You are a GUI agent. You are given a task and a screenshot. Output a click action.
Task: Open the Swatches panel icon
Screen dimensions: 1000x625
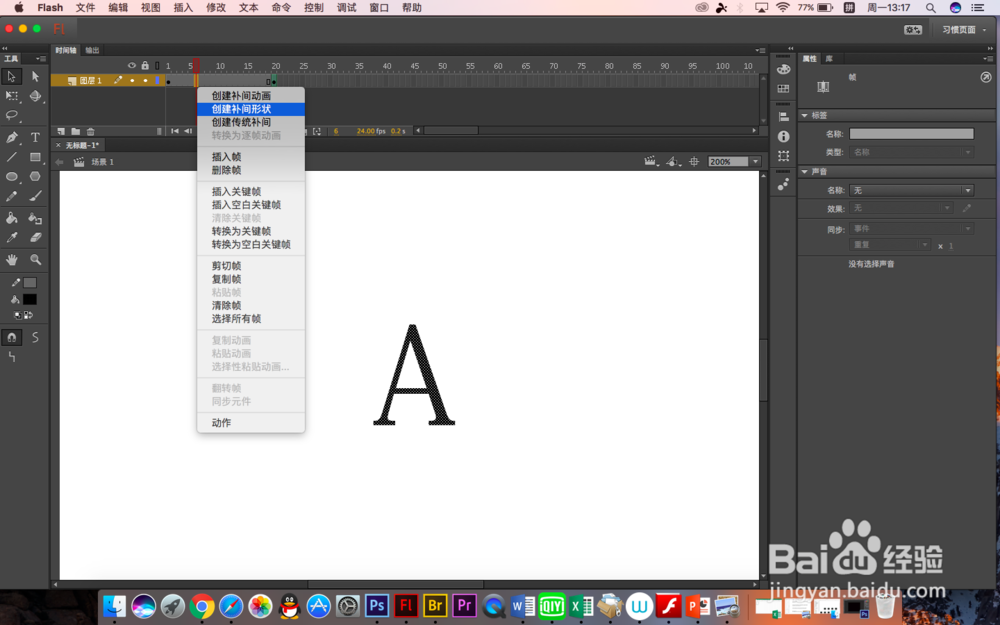(783, 89)
